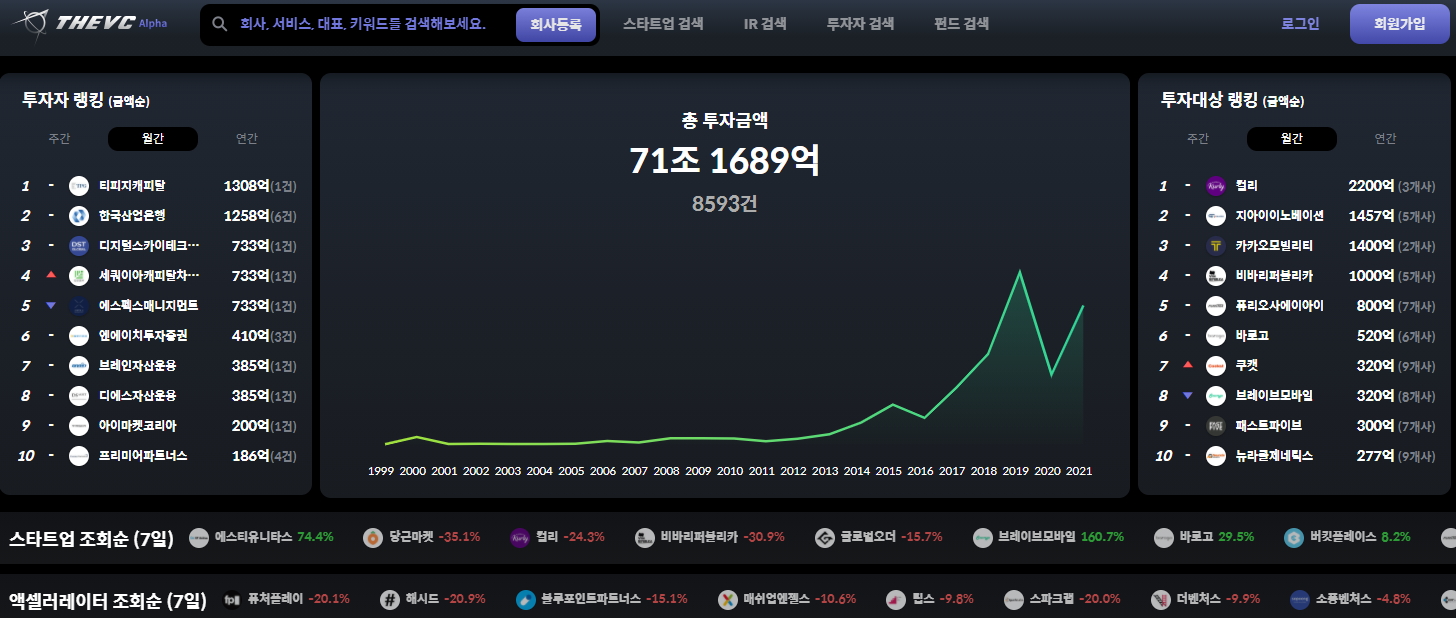Screen dimensions: 1456x618
Task: Select the 카카오모빌리티 logo icon
Action: (1216, 246)
